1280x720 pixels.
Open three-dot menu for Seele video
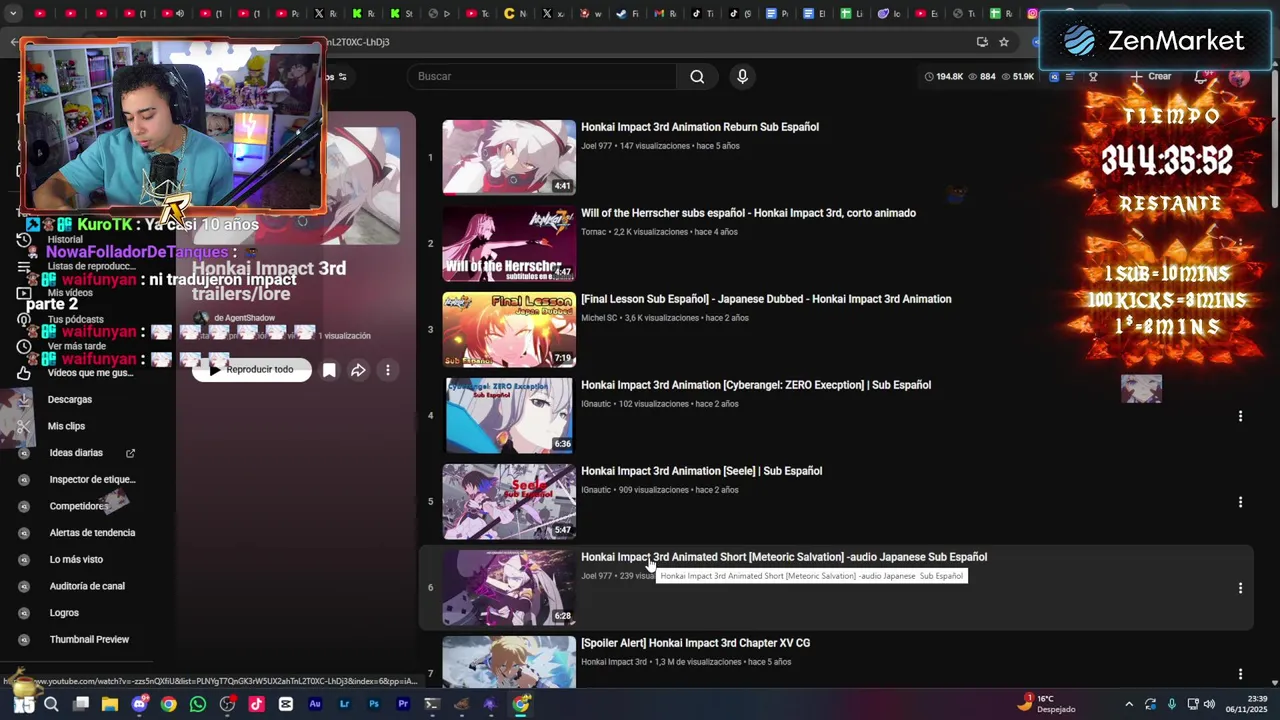point(1240,502)
